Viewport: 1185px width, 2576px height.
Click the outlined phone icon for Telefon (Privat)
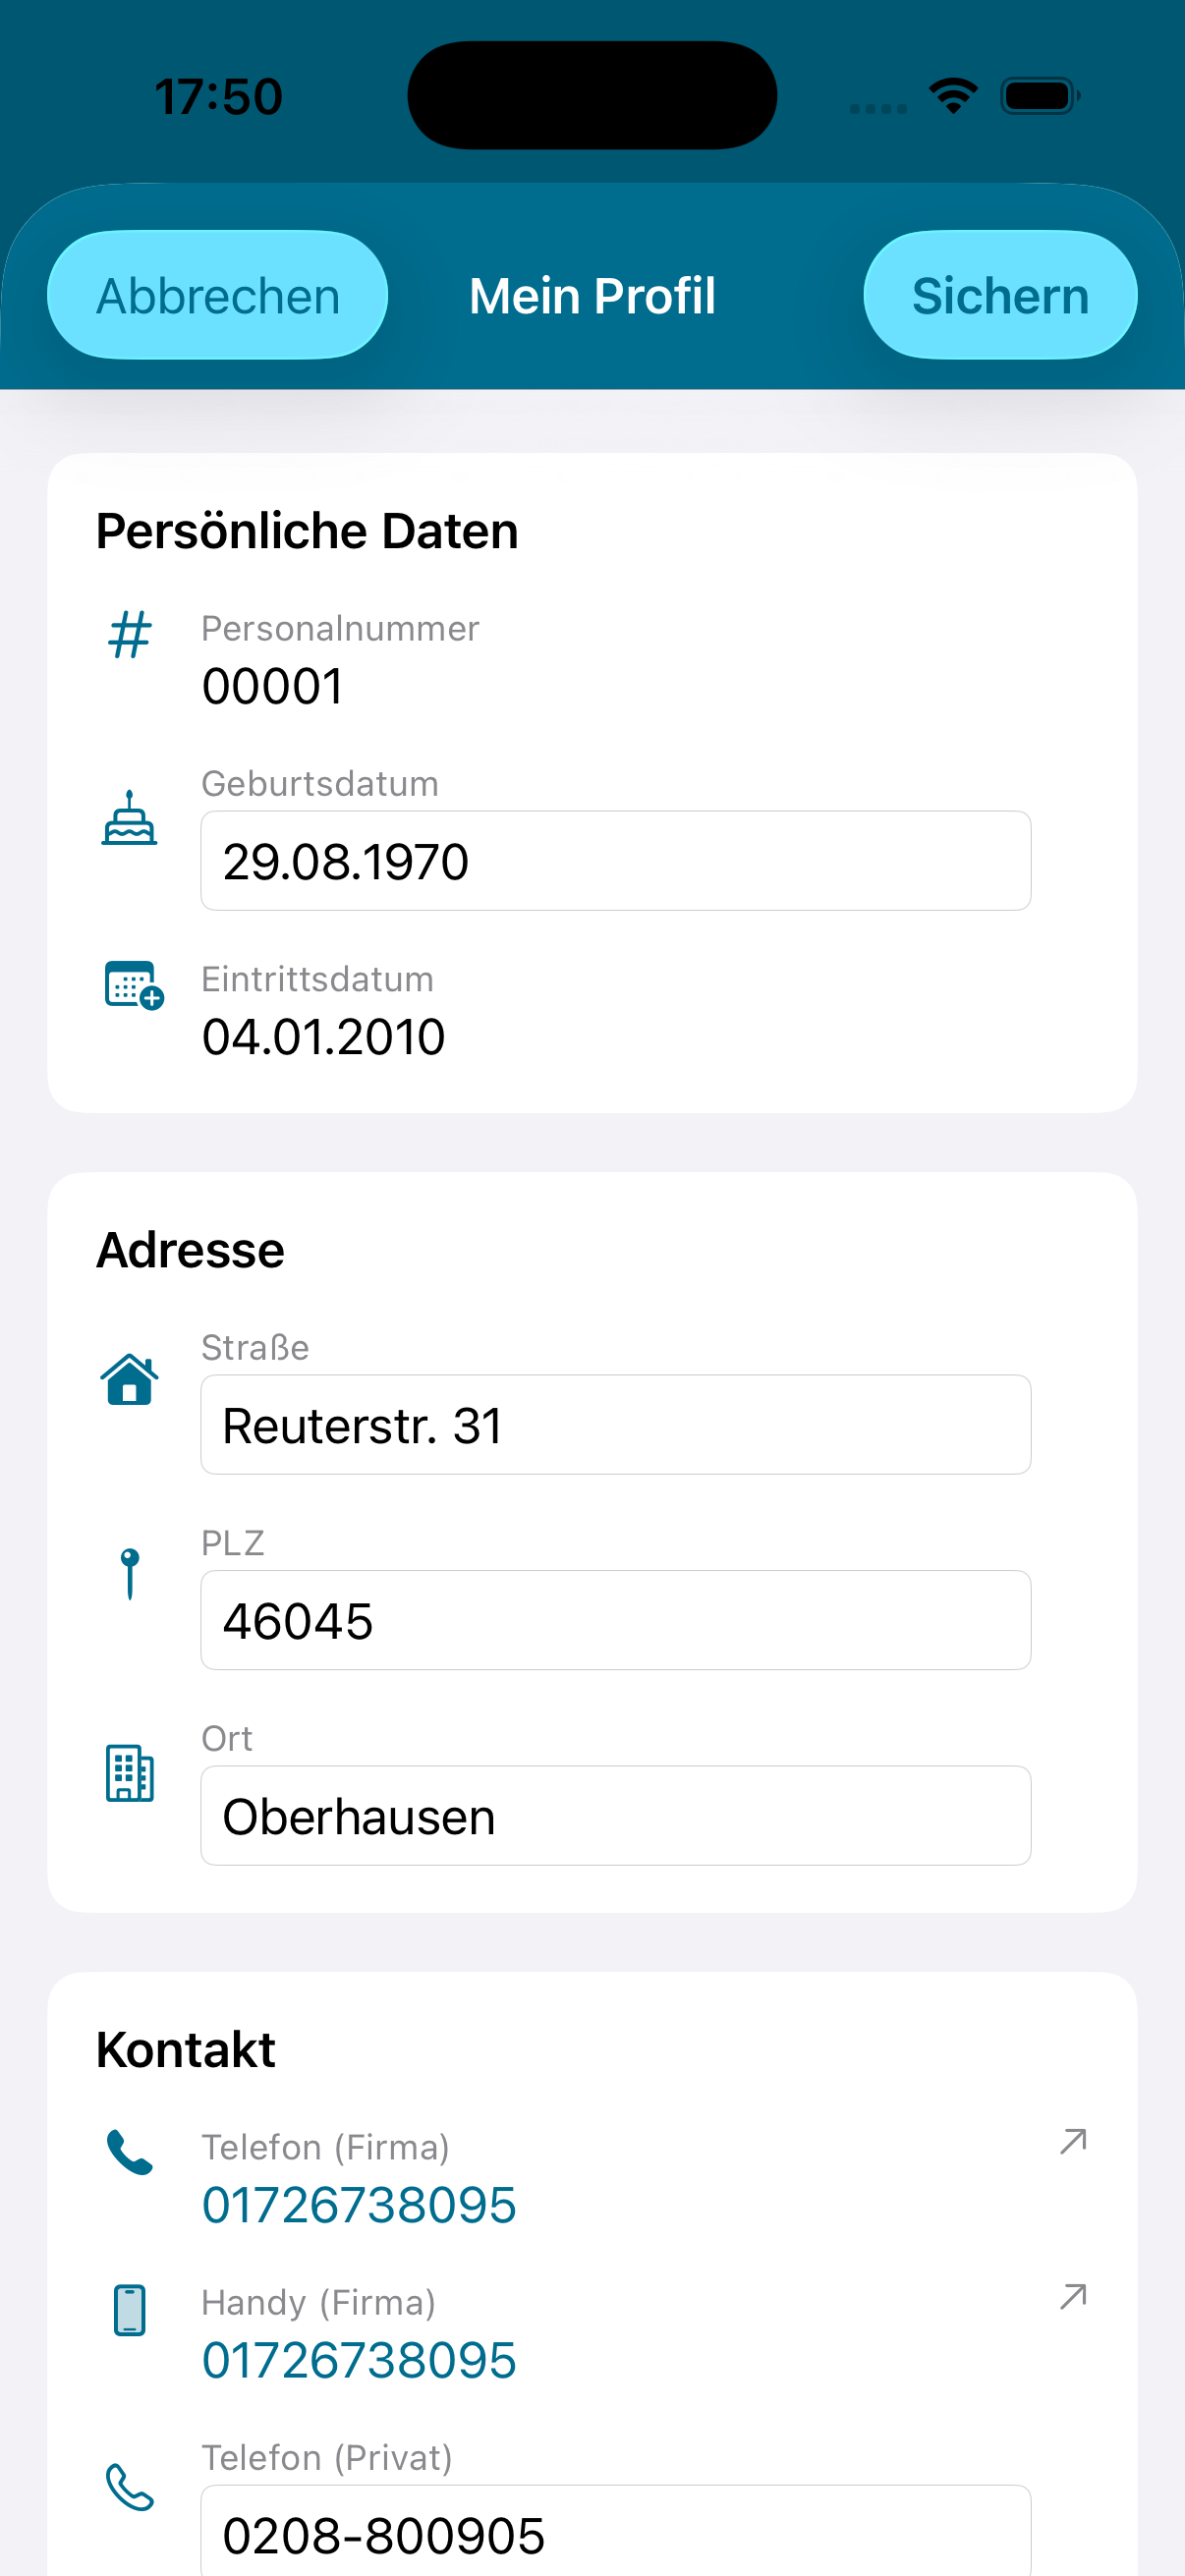coord(130,2487)
